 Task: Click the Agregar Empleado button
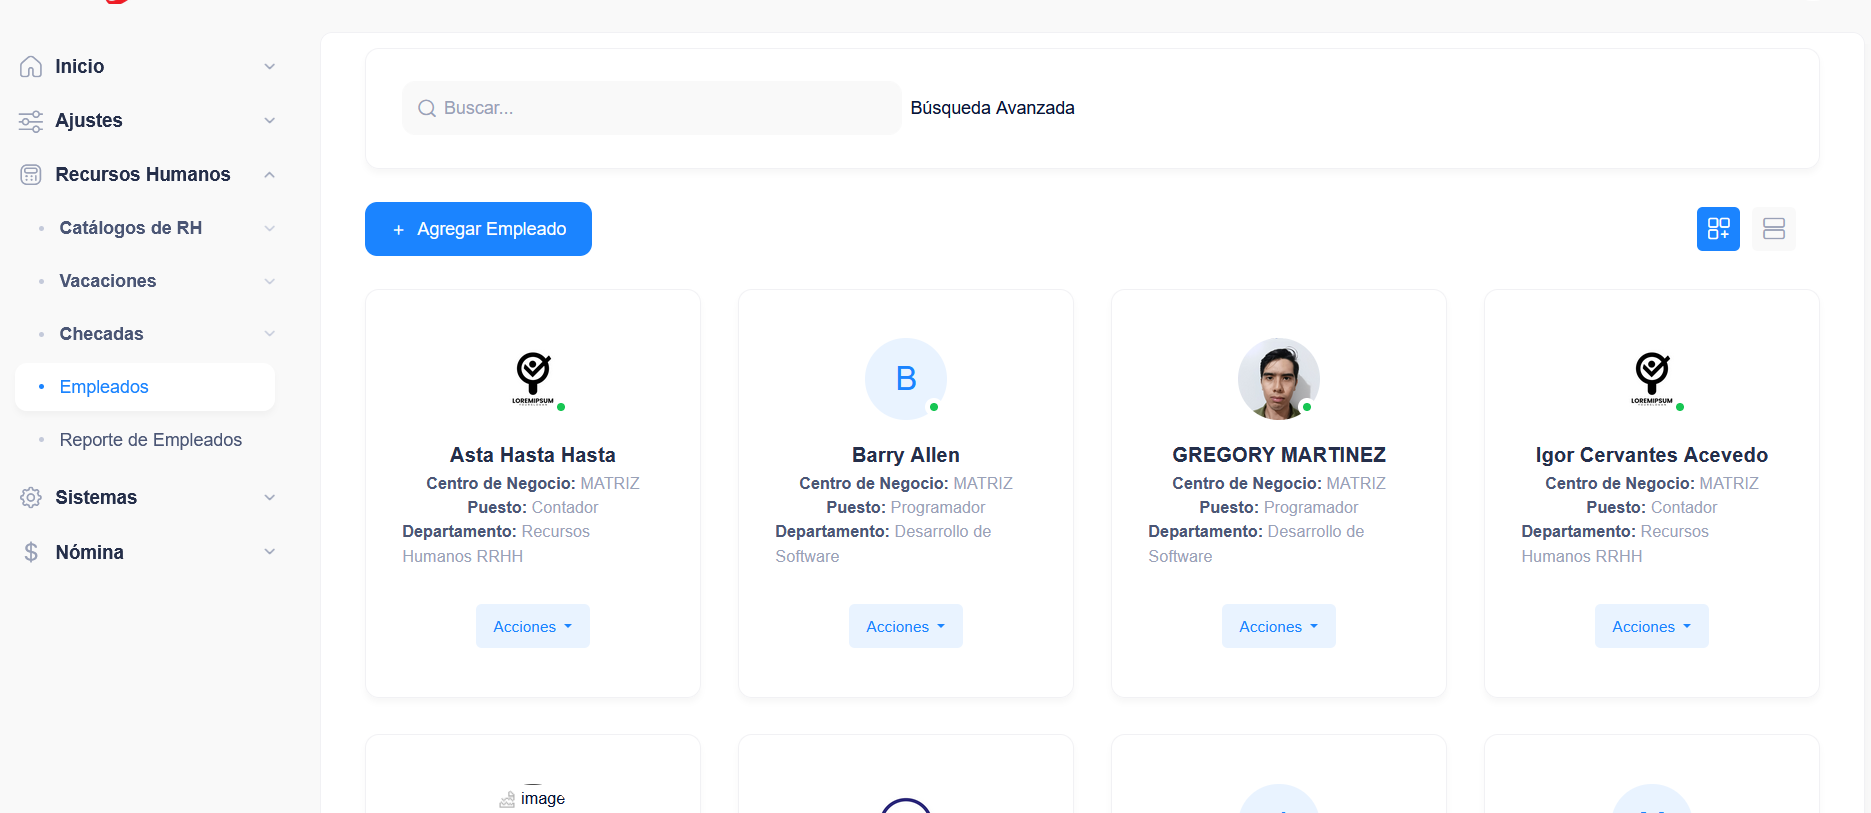(478, 229)
